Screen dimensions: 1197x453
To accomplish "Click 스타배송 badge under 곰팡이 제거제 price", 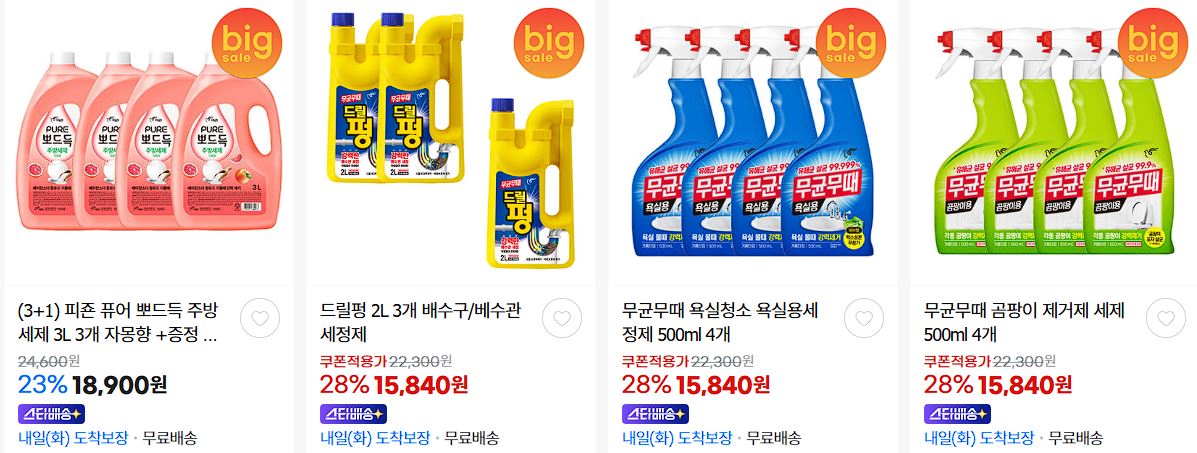I will [957, 414].
